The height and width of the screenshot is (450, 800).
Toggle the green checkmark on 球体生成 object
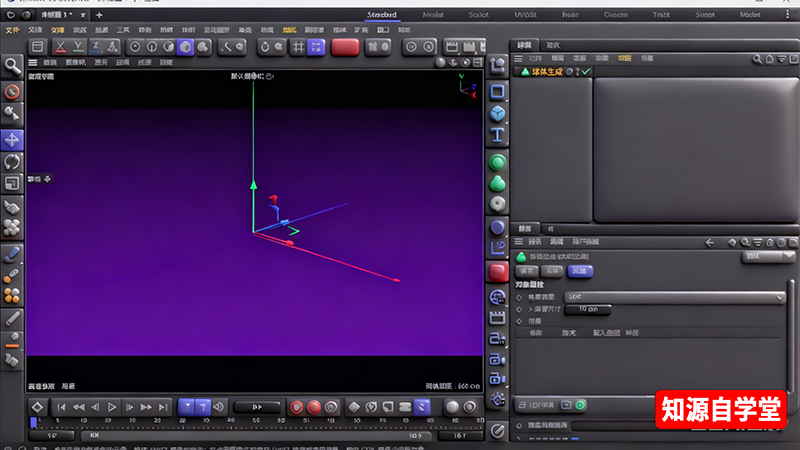(x=586, y=71)
